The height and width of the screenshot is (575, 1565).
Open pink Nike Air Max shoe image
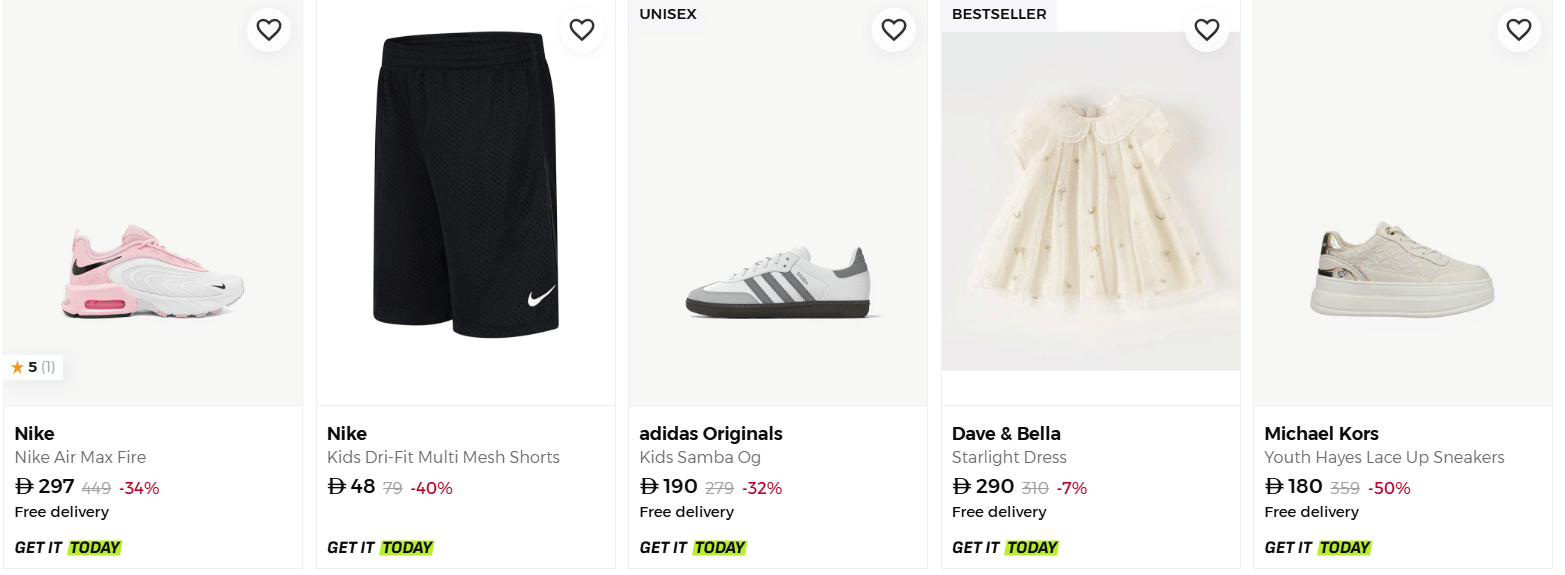pos(153,272)
